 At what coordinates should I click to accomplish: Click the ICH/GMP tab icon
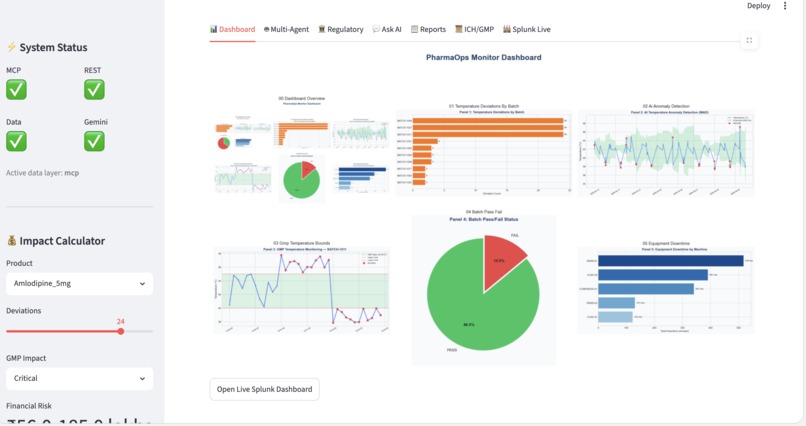click(459, 29)
